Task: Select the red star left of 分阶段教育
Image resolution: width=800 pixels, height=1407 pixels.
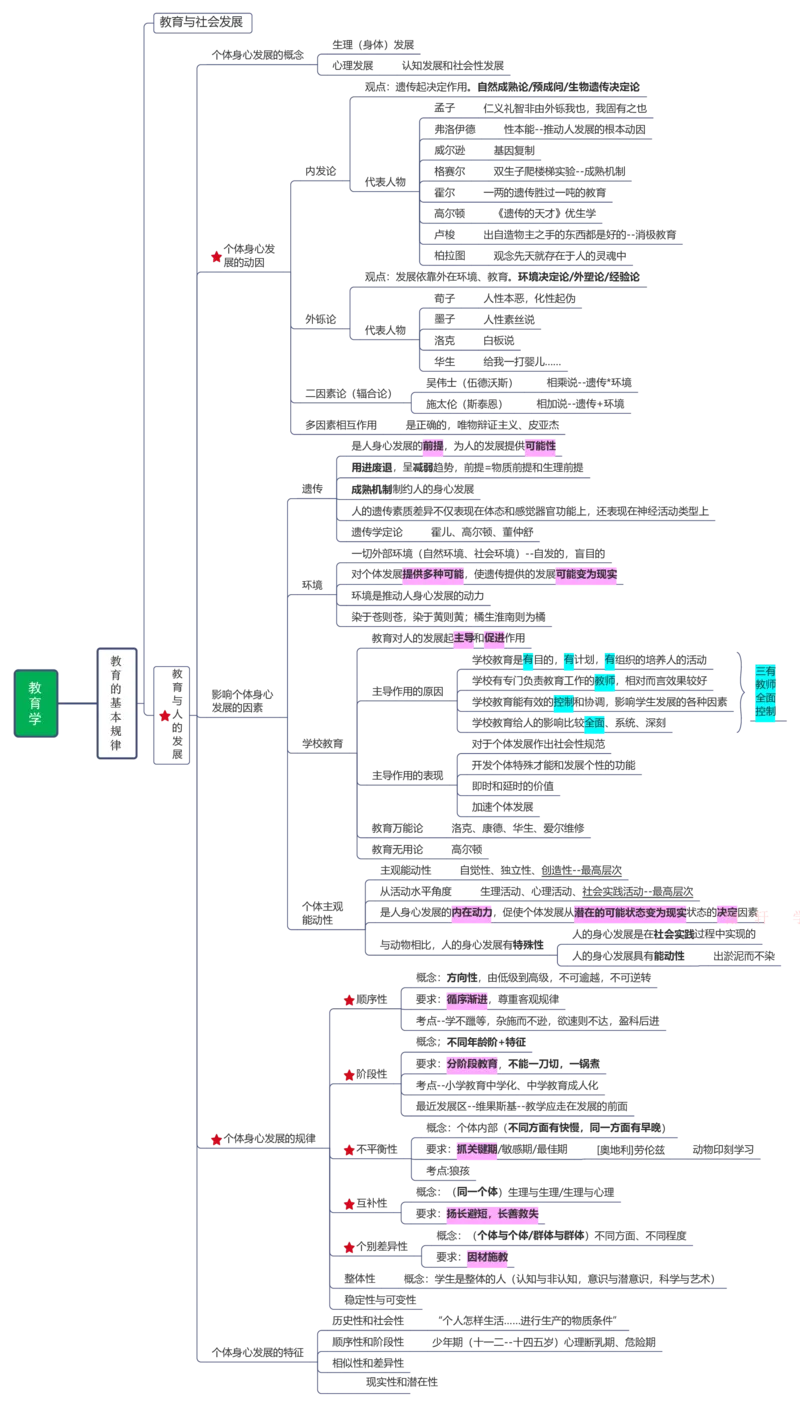Action: (349, 1075)
